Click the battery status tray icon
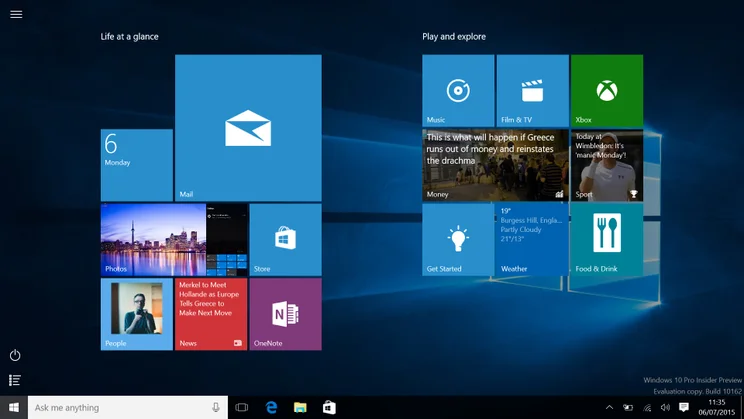The image size is (744, 419). pos(628,408)
